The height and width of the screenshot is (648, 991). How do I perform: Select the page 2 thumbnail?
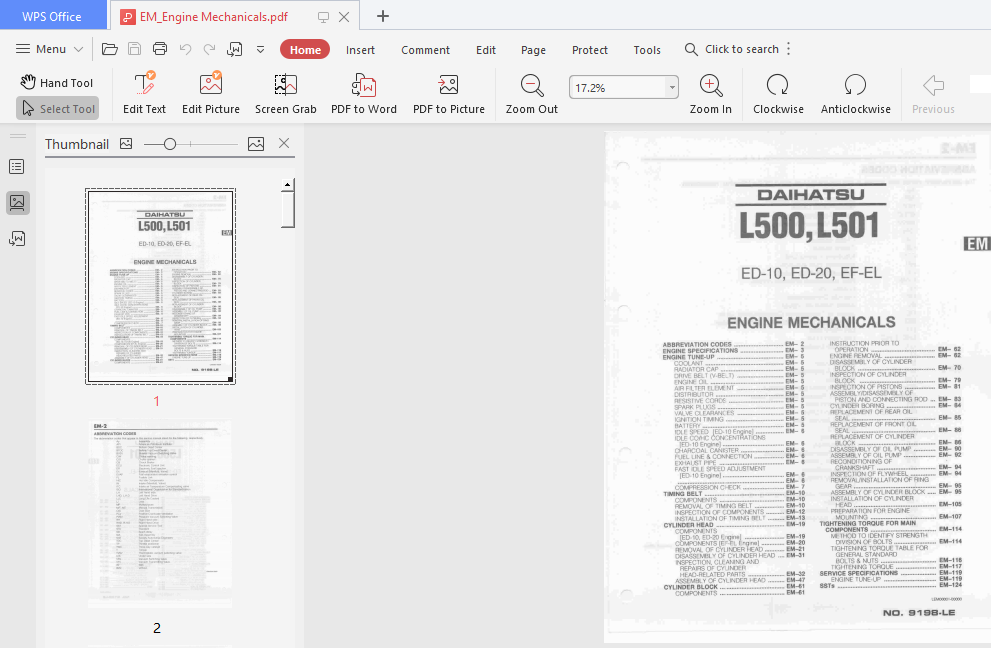pyautogui.click(x=160, y=515)
